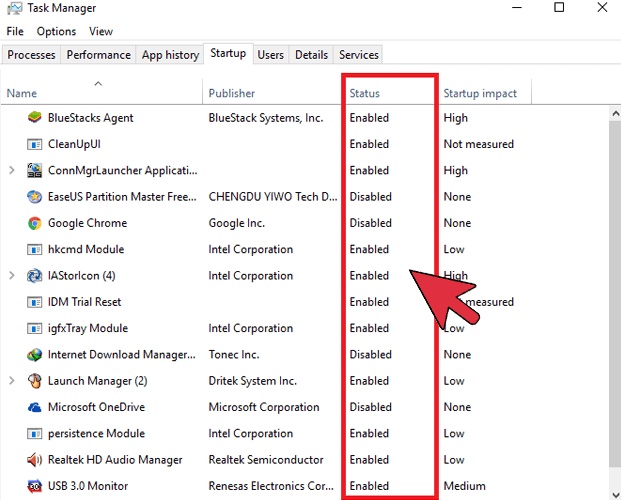Screen dimensions: 621x500
Task: Select the Microsoft OneDrive row name
Action: pos(96,407)
